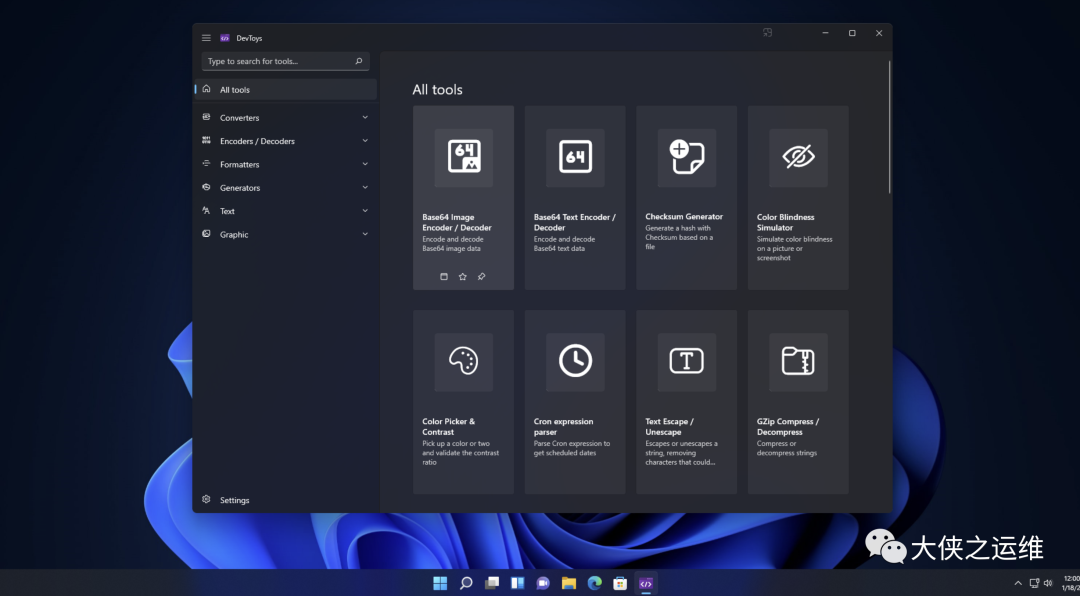
Task: Expand the Generators category chevron
Action: [365, 187]
